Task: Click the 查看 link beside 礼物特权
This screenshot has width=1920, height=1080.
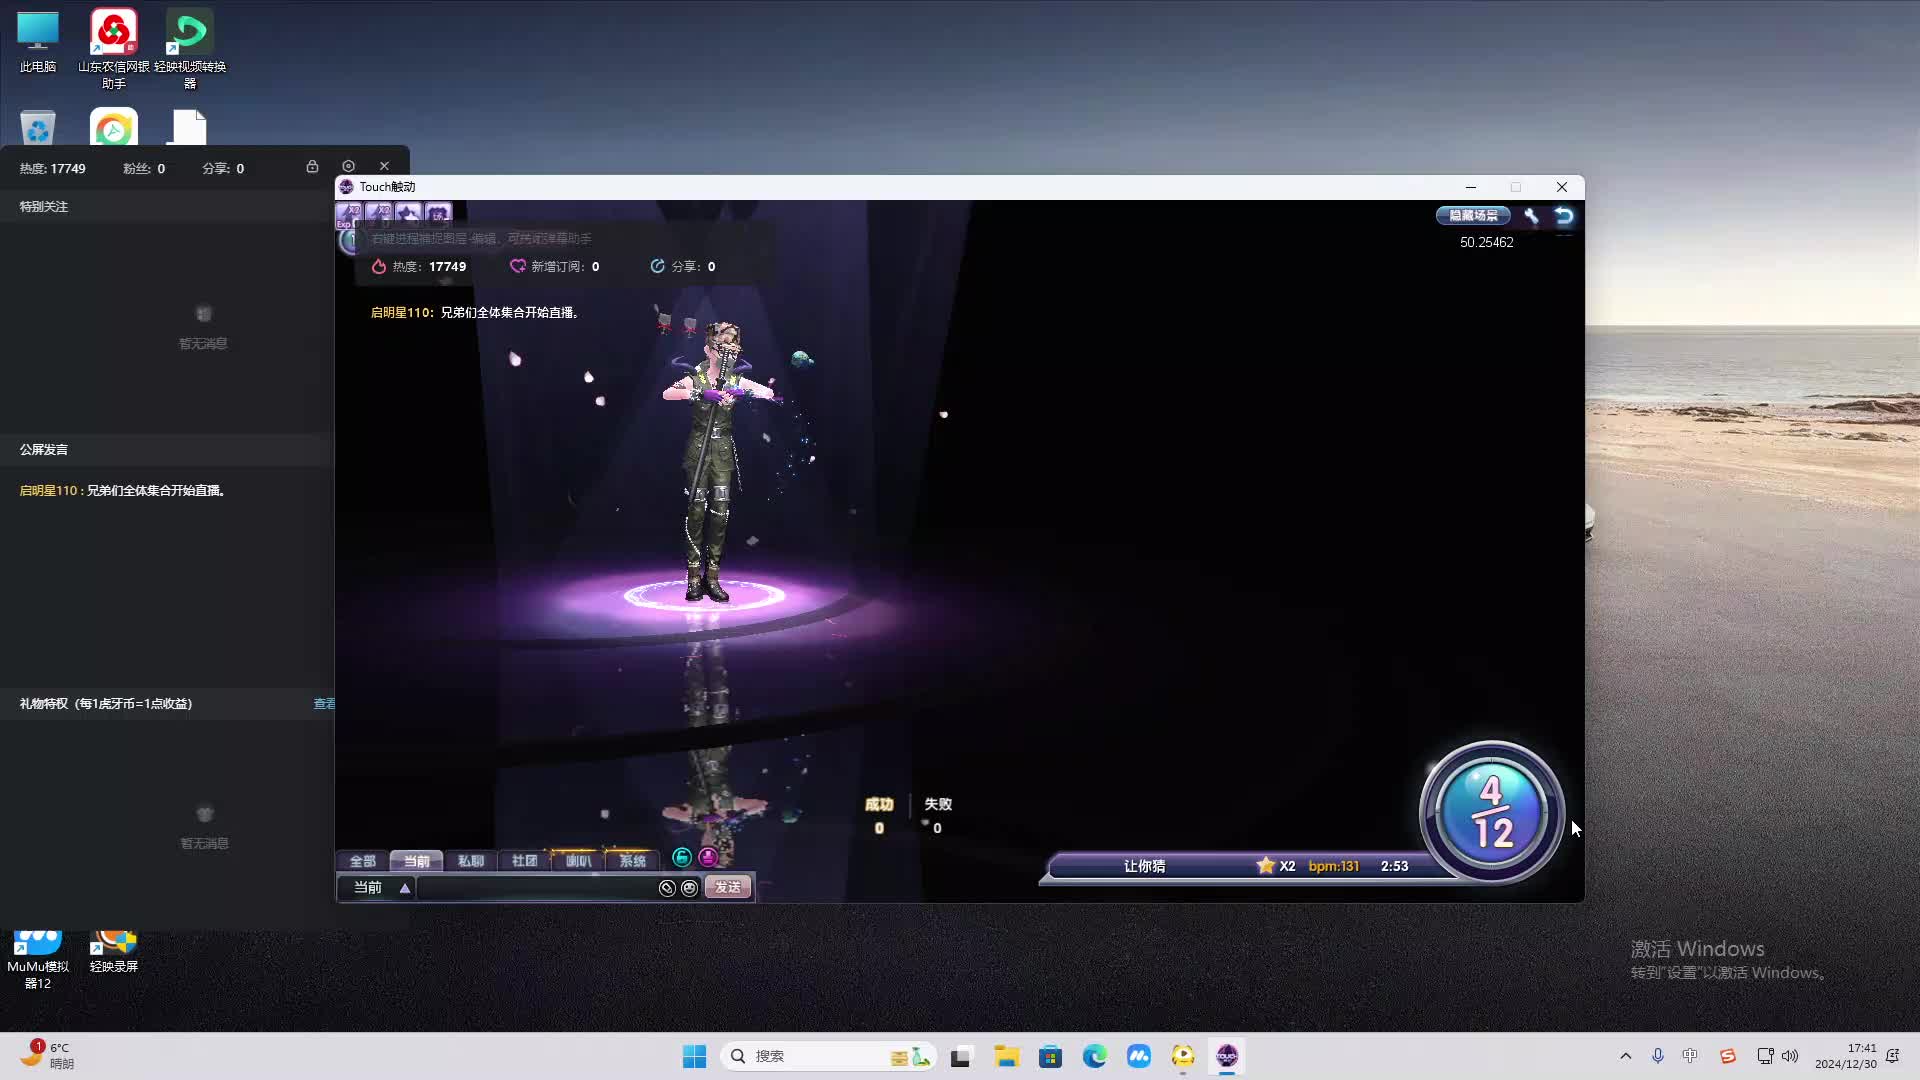Action: [x=324, y=704]
